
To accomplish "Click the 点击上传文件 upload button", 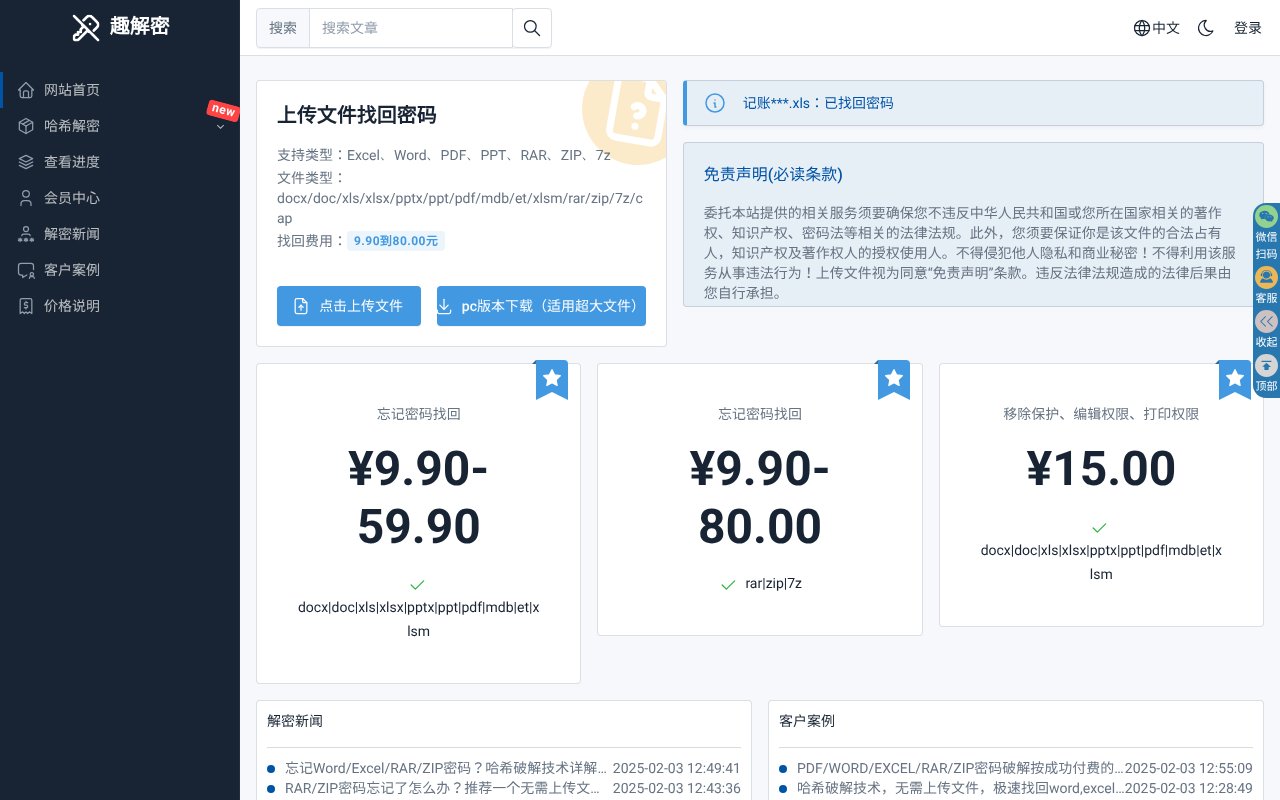I will pyautogui.click(x=349, y=306).
